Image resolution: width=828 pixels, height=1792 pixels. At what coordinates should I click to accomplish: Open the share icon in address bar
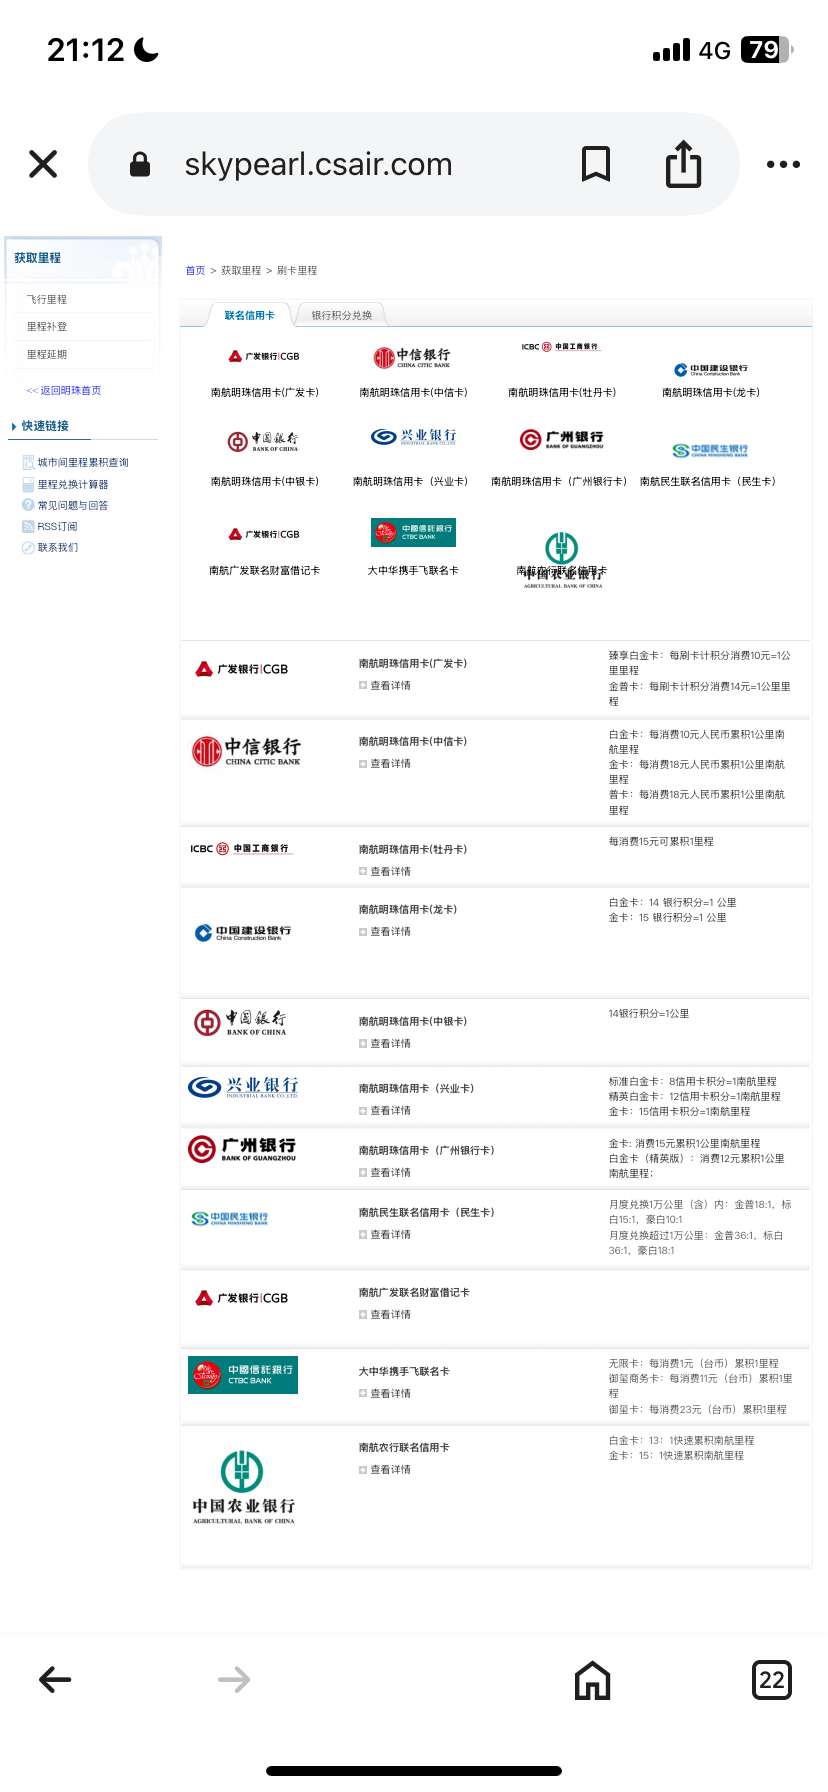click(684, 164)
